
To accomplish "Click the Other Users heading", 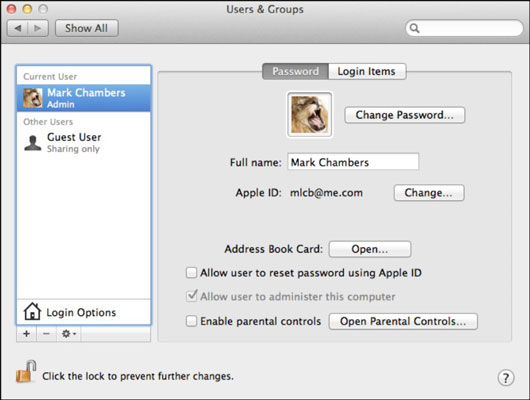I will [48, 121].
